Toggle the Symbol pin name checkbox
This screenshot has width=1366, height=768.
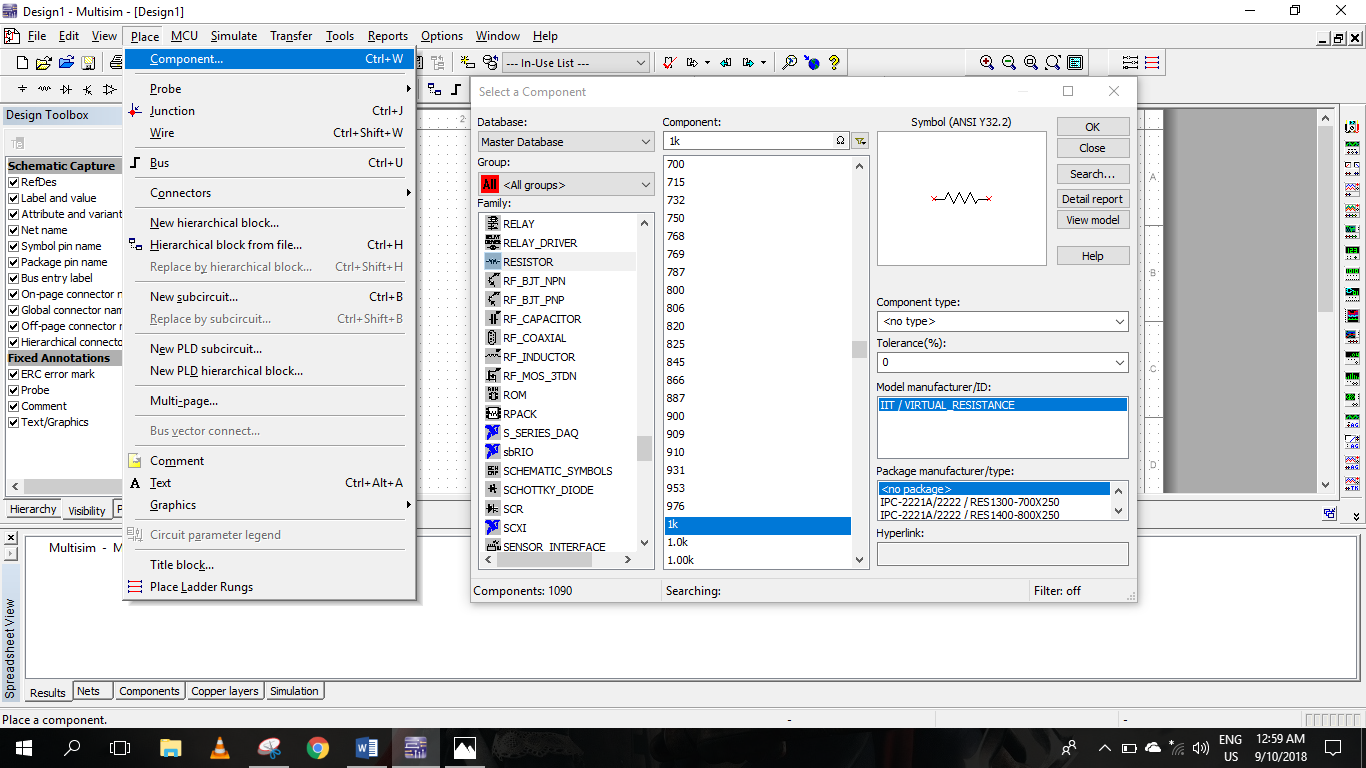click(x=14, y=246)
